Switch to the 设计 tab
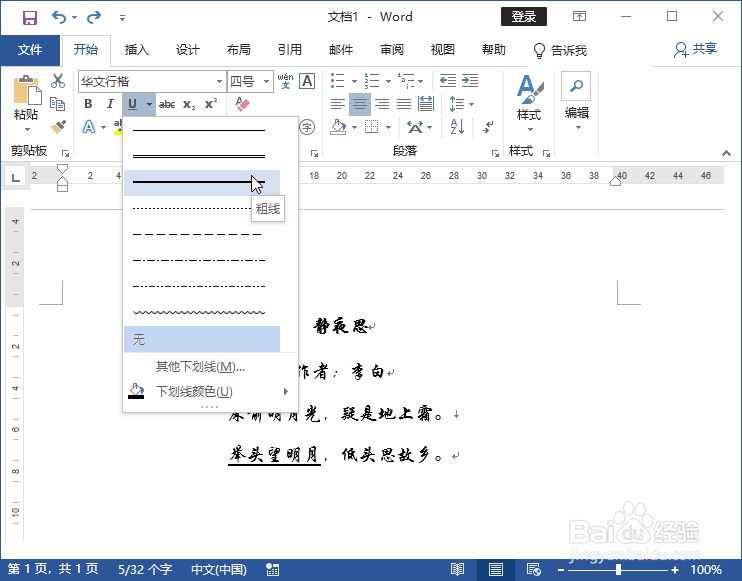Viewport: 742px width, 581px height. coord(187,50)
